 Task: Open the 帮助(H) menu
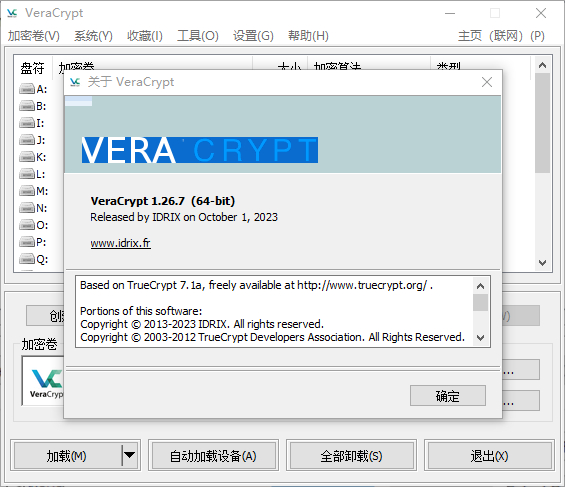click(x=308, y=36)
